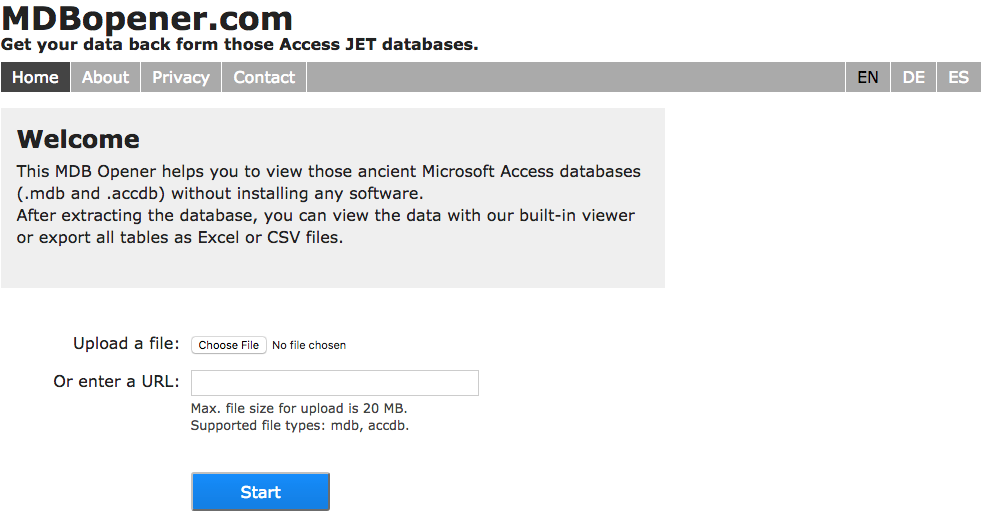Click the supported file types note
The image size is (986, 526).
[x=299, y=425]
